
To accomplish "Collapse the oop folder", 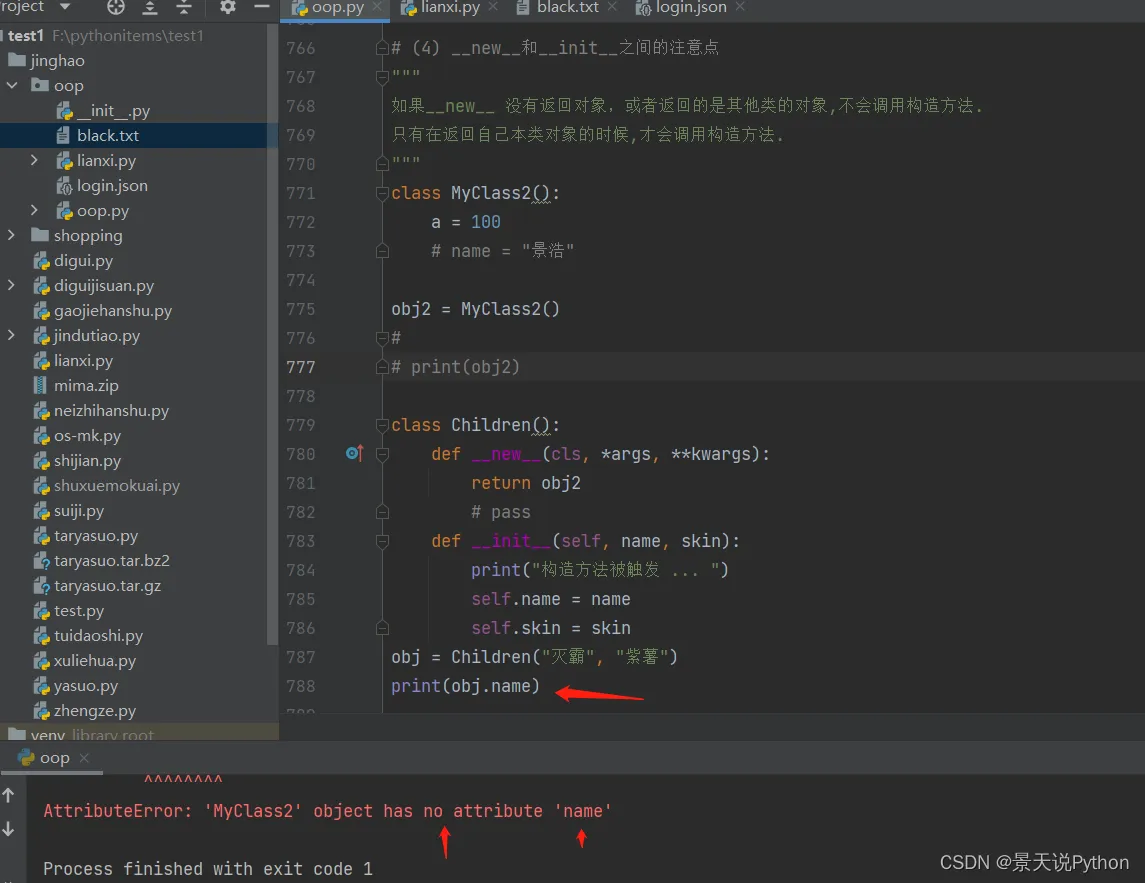I will pos(11,86).
